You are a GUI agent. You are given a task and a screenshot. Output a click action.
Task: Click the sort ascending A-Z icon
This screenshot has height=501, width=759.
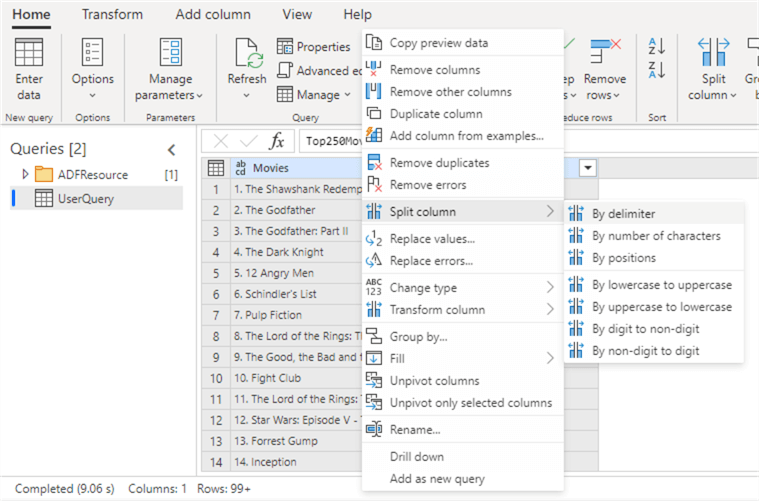657,47
